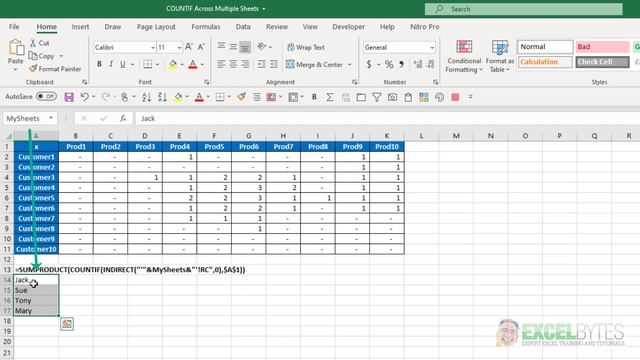Click the Orientation text angle icon
The height and width of the screenshot is (360, 640).
[x=262, y=47]
